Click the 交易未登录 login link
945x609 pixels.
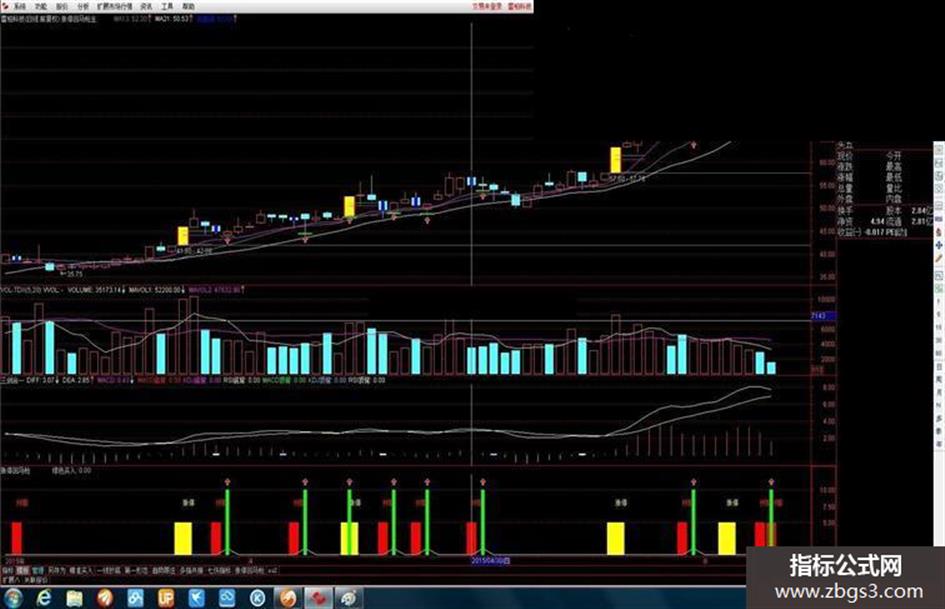[487, 7]
